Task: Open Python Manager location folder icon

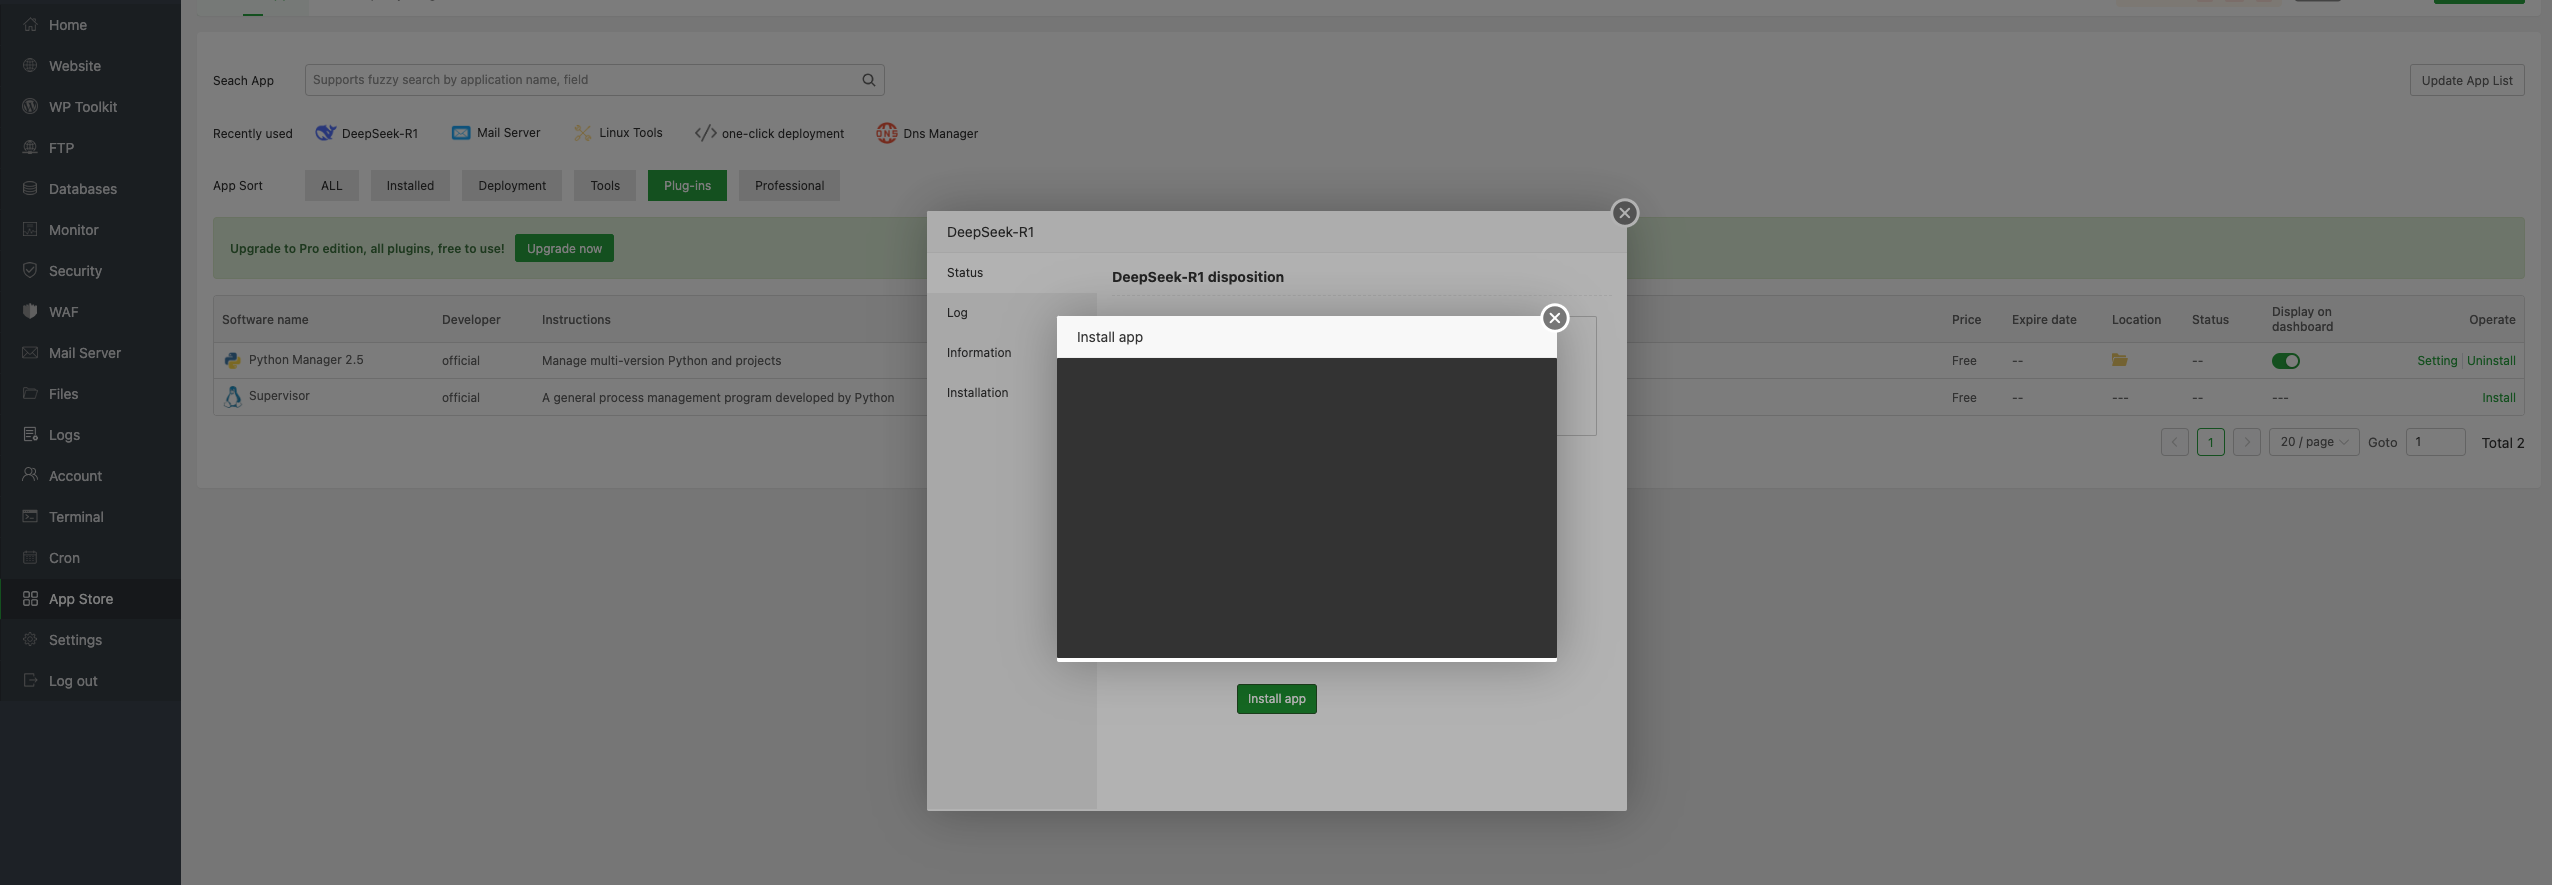Action: (x=2119, y=360)
